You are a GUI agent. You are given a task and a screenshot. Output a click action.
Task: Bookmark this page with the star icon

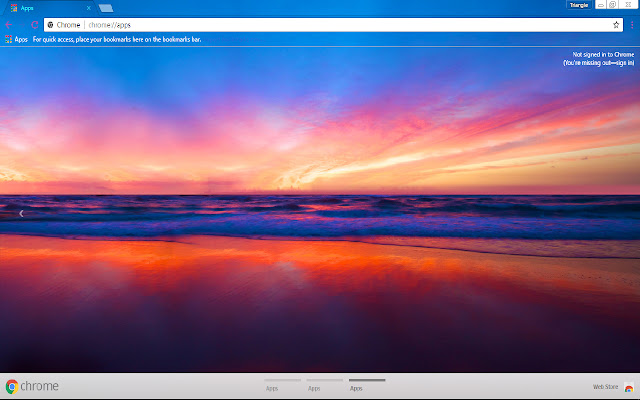point(616,24)
